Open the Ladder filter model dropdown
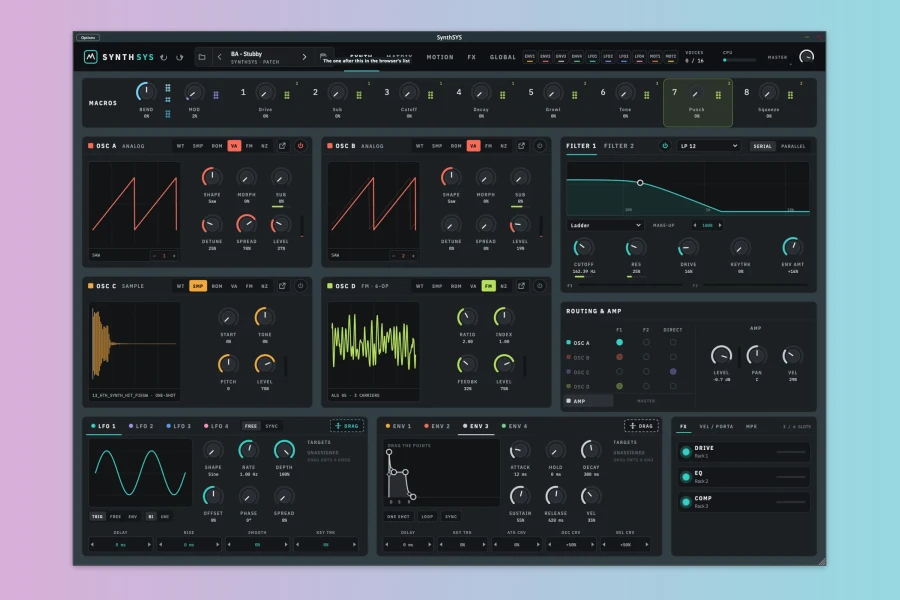The image size is (900, 600). [x=605, y=225]
